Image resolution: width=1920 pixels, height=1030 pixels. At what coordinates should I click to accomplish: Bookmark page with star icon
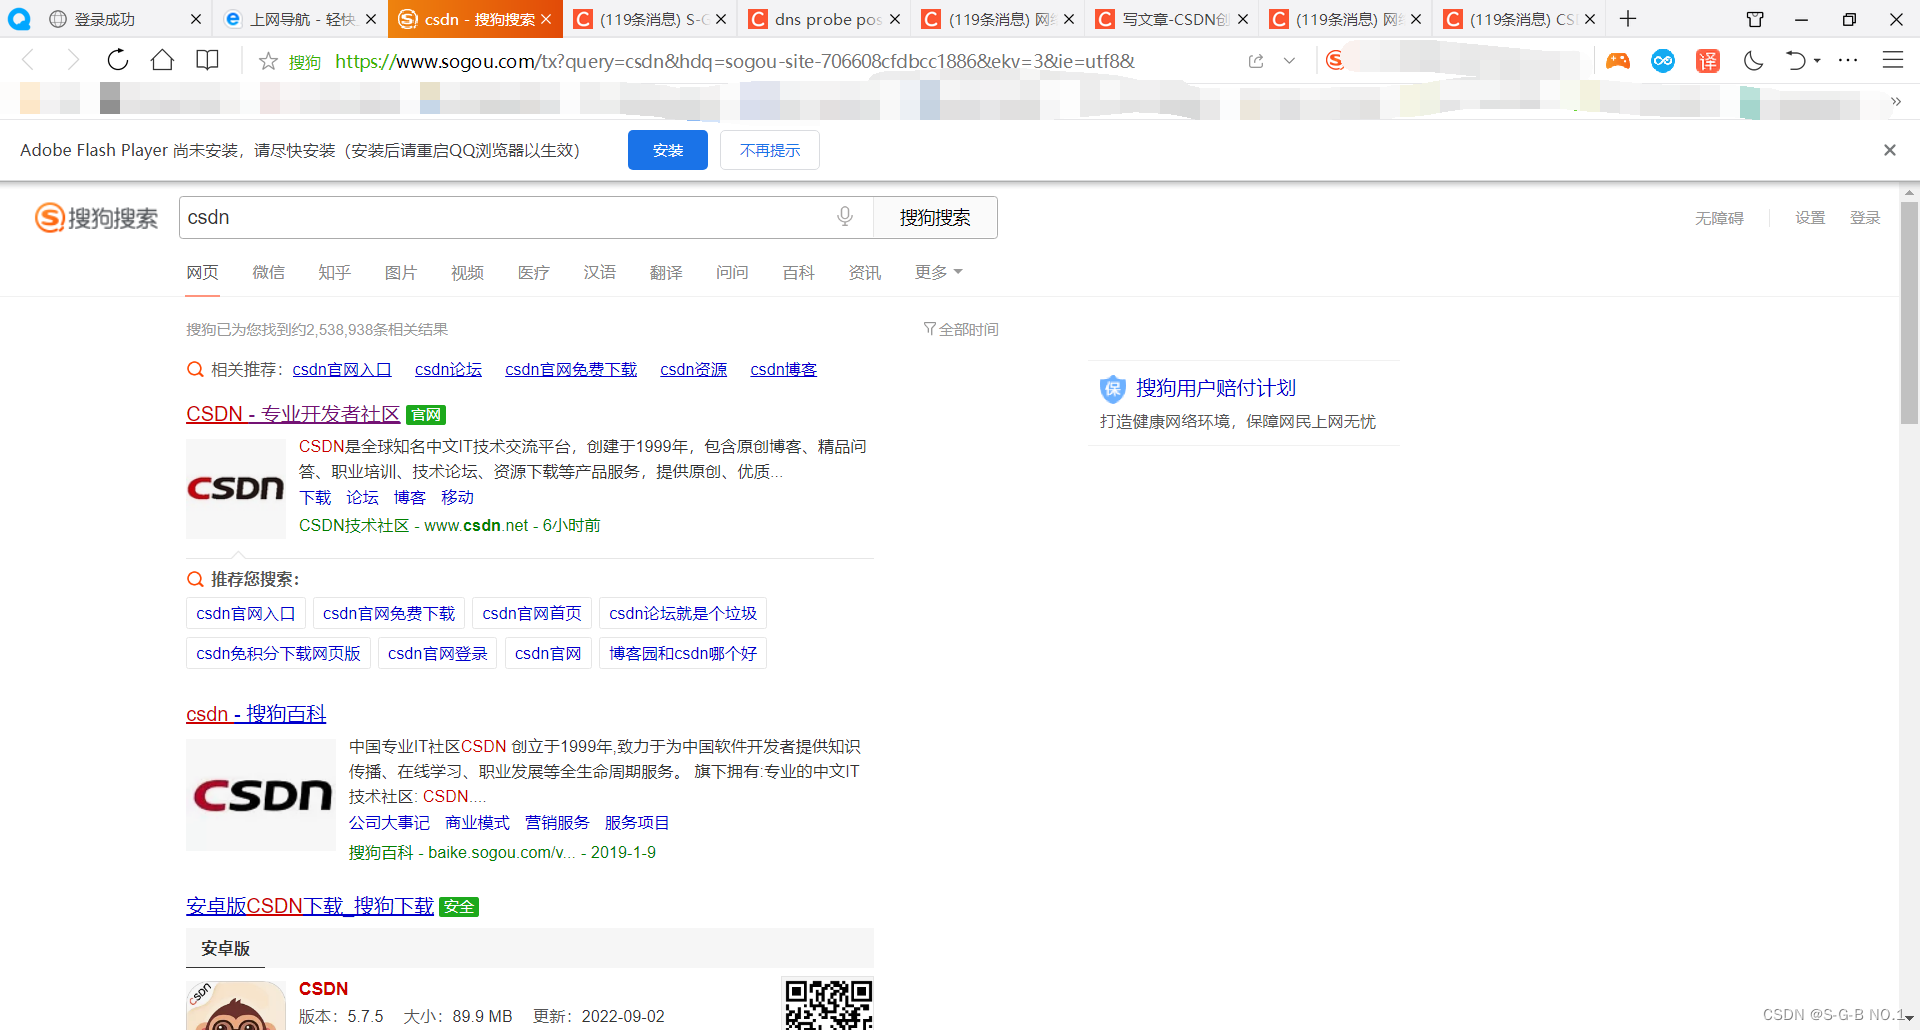tap(268, 61)
